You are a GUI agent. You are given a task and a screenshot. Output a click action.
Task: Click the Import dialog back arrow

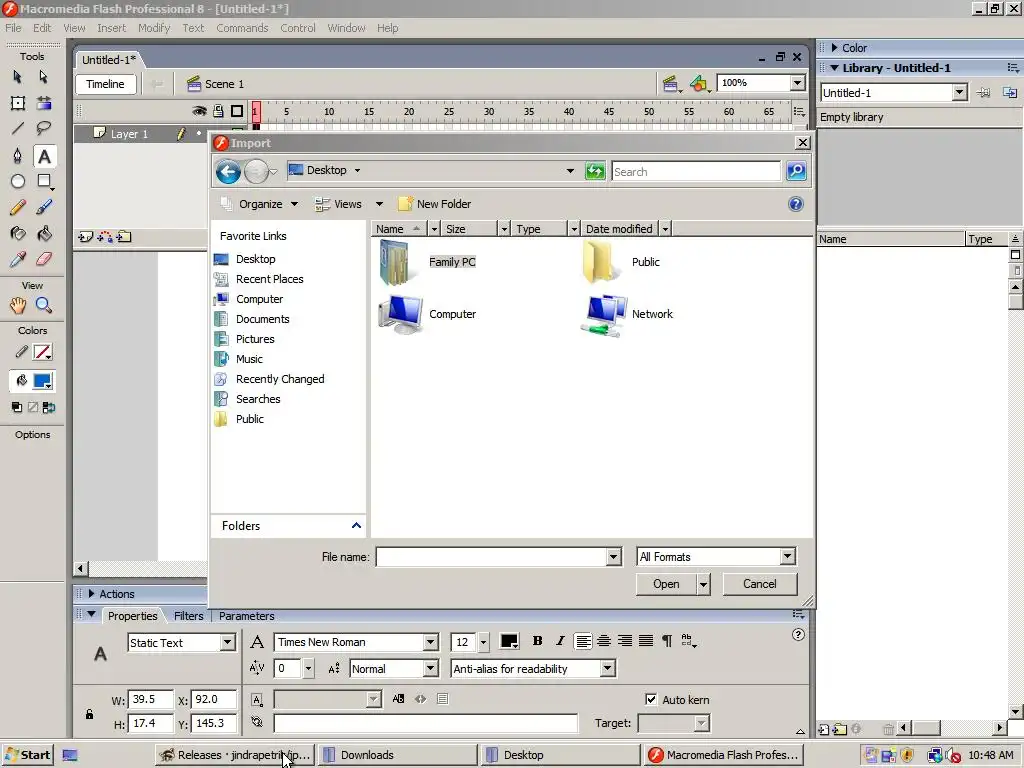coord(228,172)
